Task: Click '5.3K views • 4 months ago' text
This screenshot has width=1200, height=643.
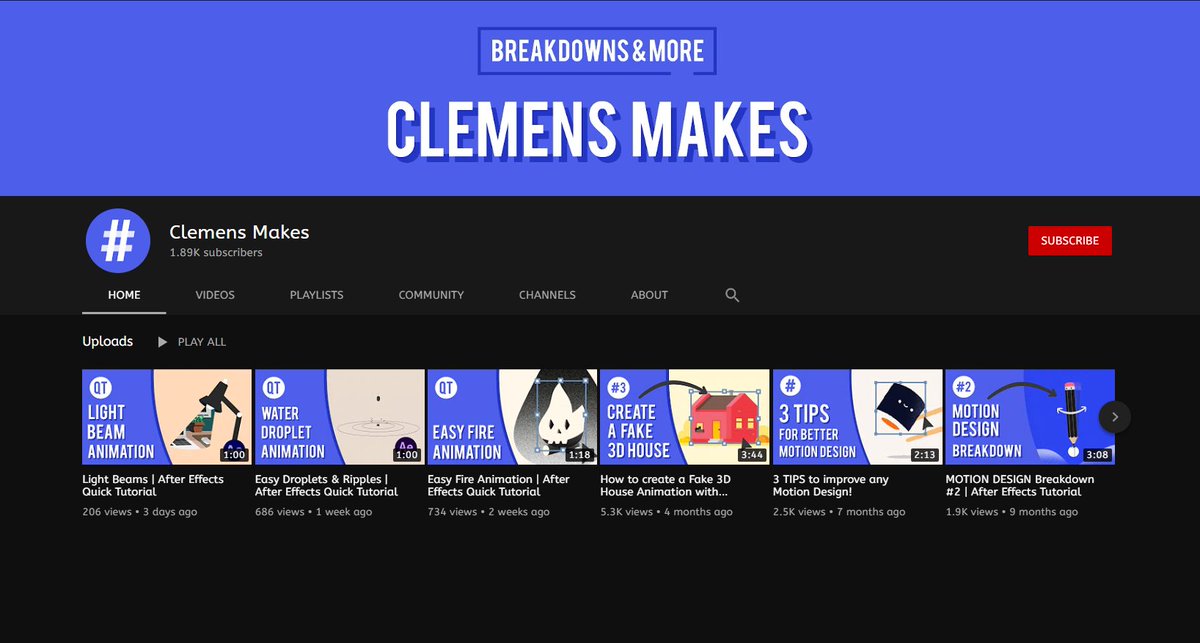Action: pos(666,512)
